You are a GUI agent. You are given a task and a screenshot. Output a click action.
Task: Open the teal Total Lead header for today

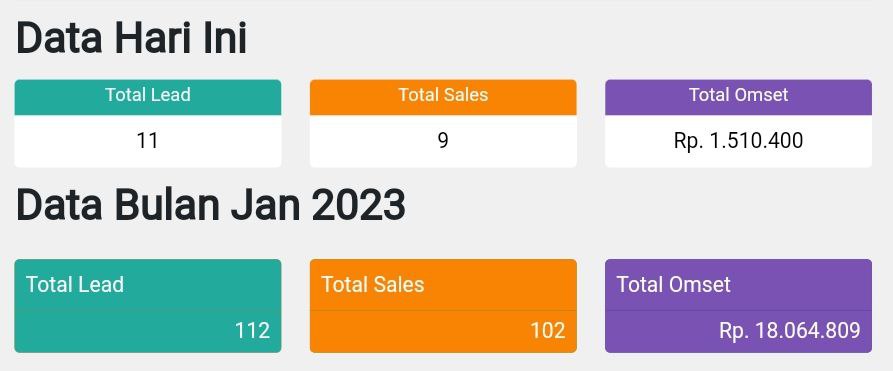click(148, 97)
